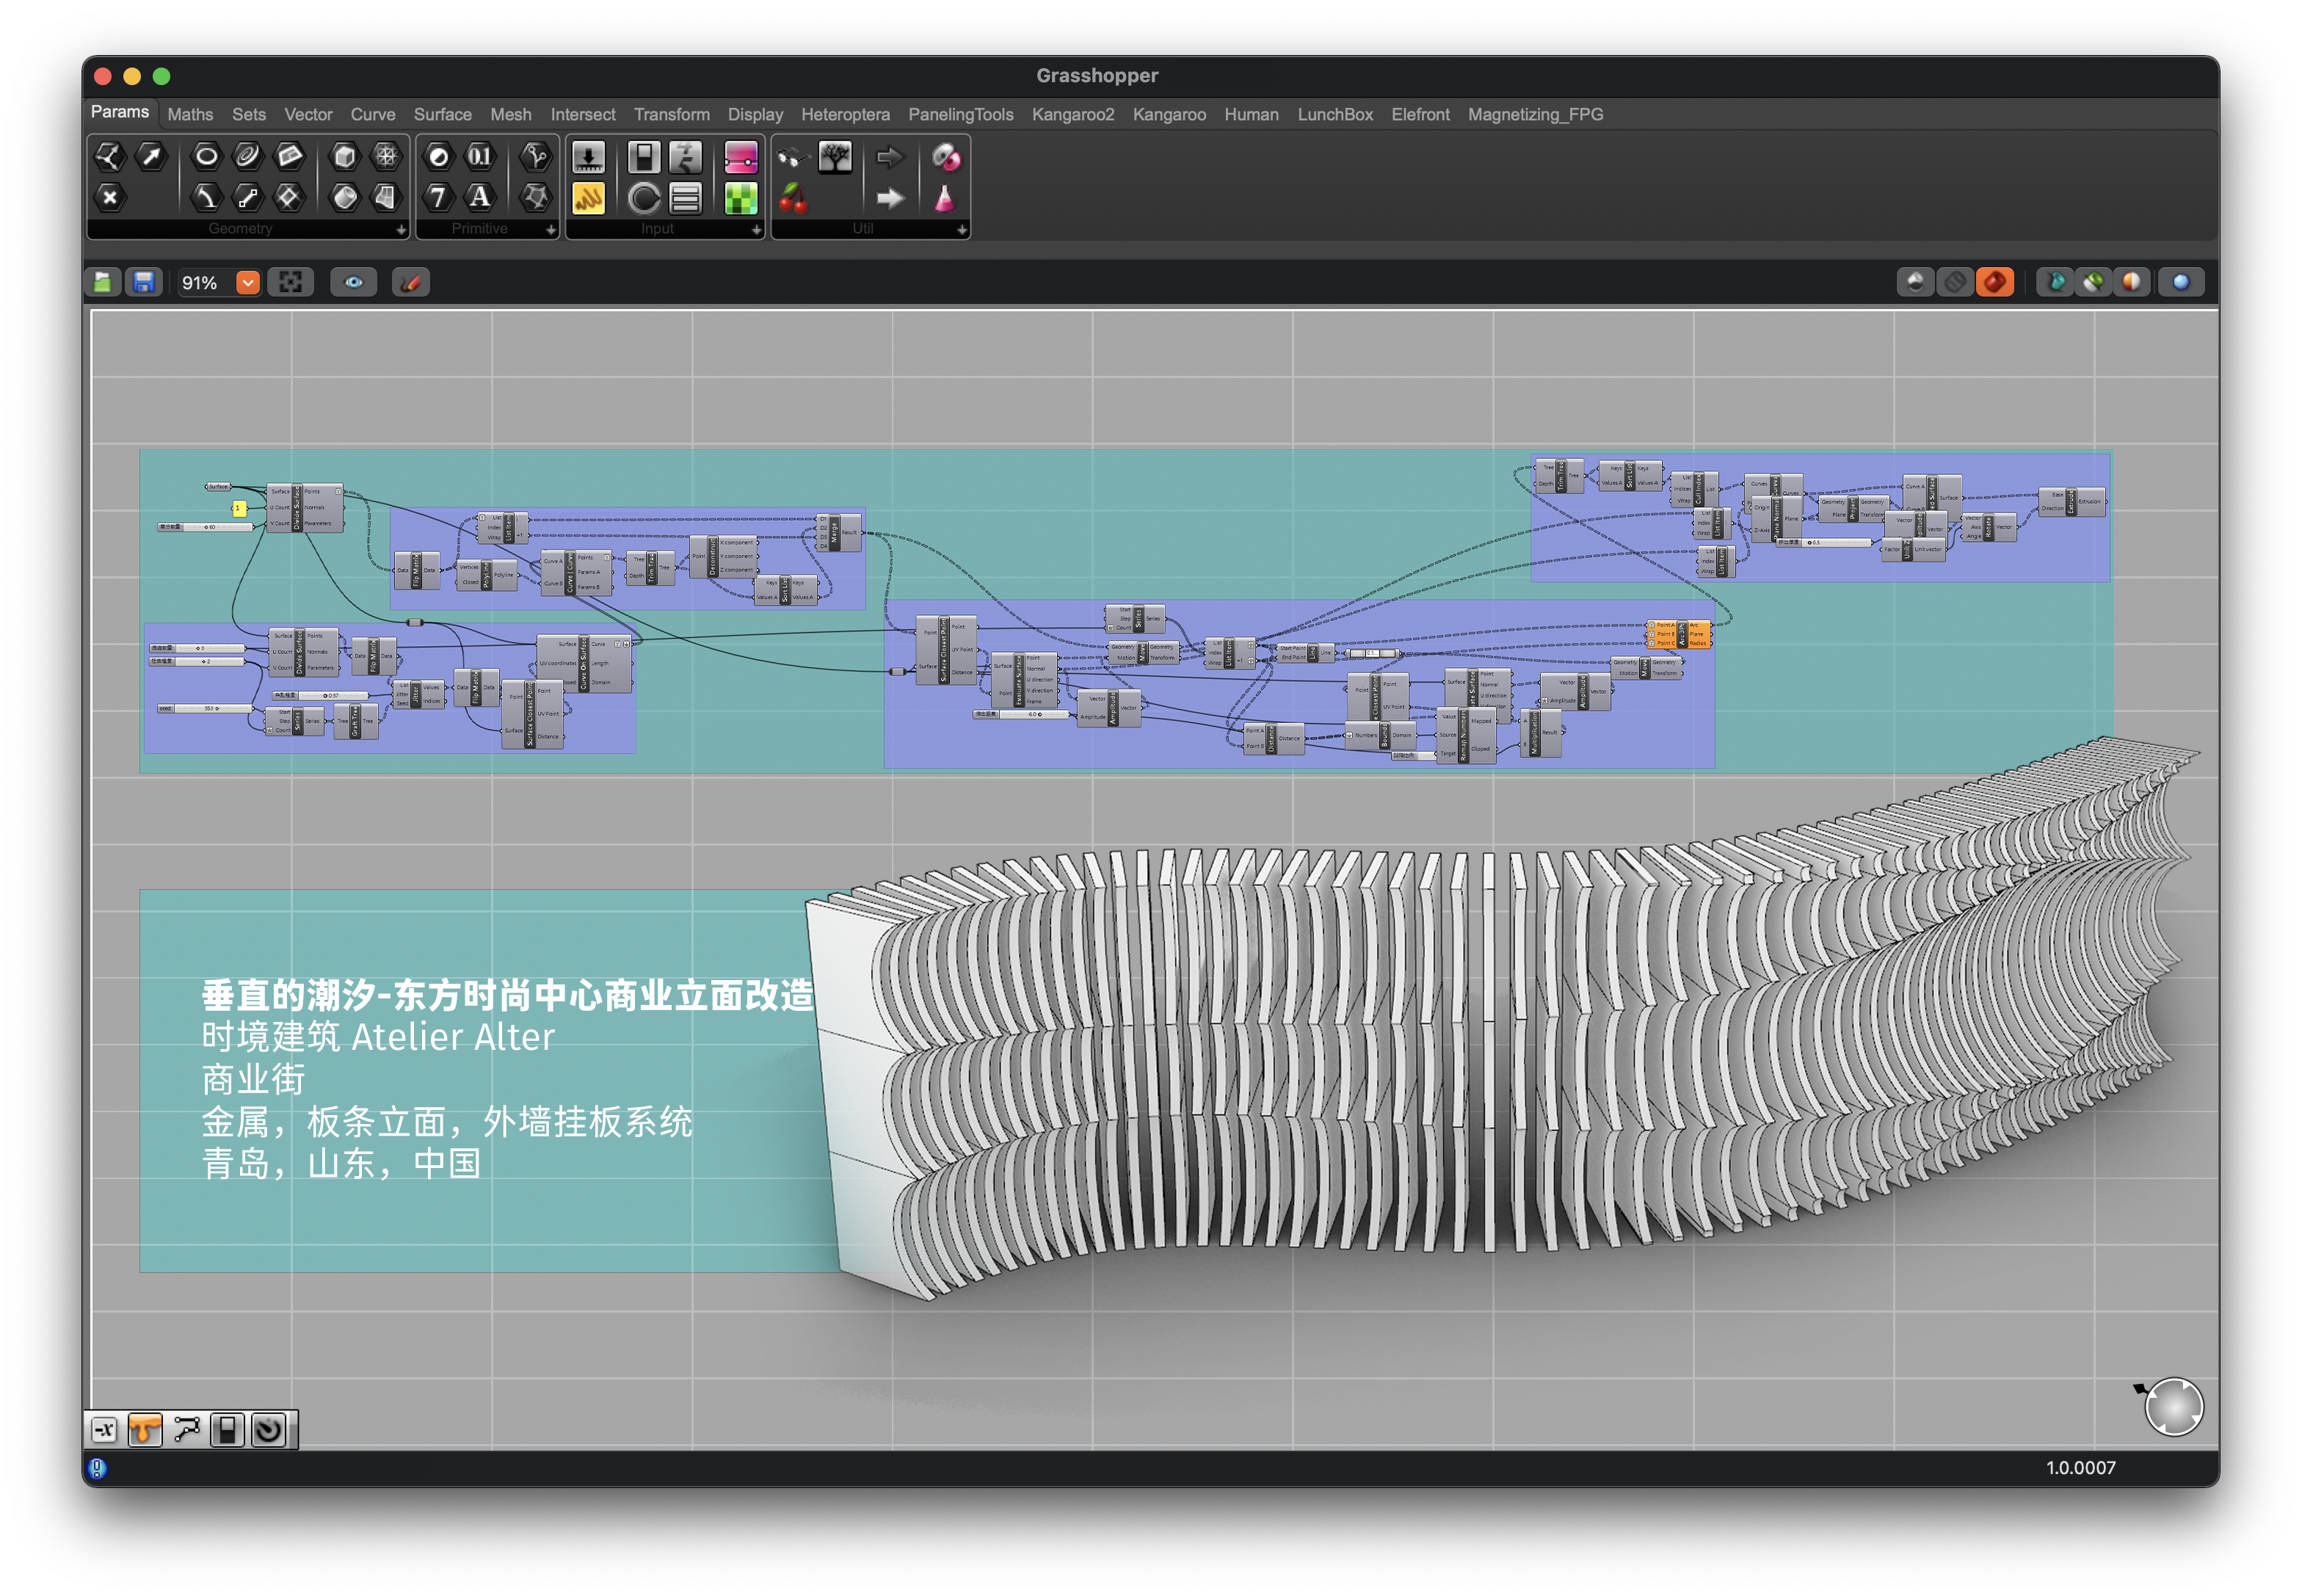Switch to the Kangaroo2 tab

pyautogui.click(x=1072, y=115)
